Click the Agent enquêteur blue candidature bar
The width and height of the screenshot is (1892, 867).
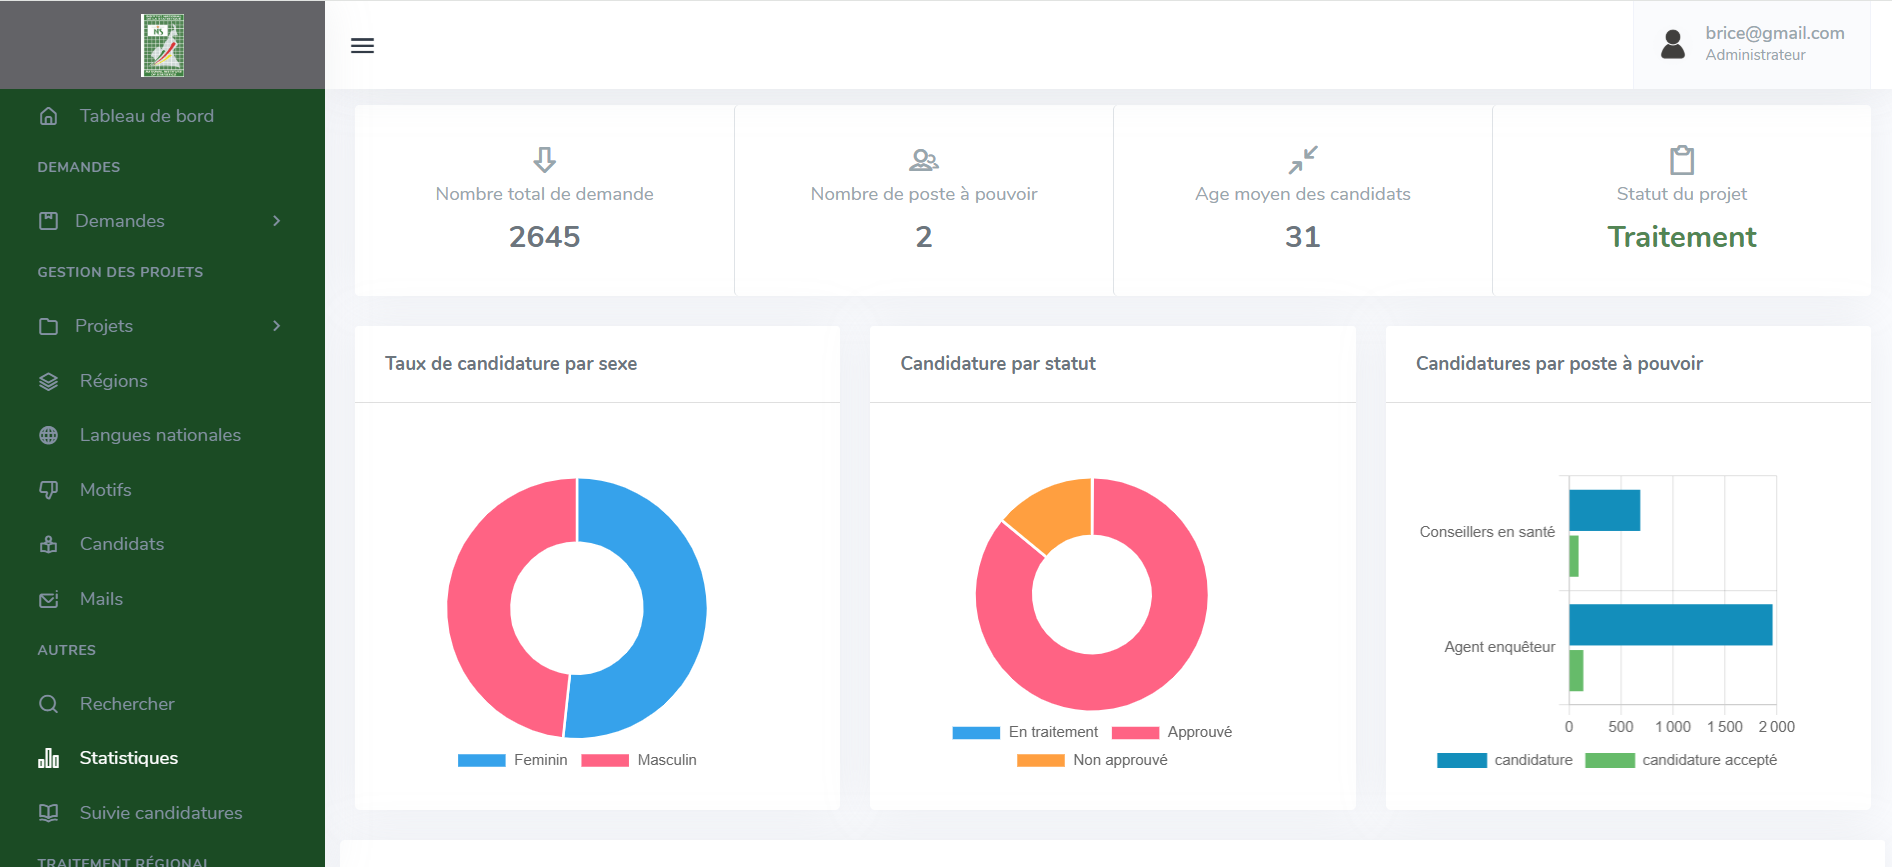[1670, 625]
